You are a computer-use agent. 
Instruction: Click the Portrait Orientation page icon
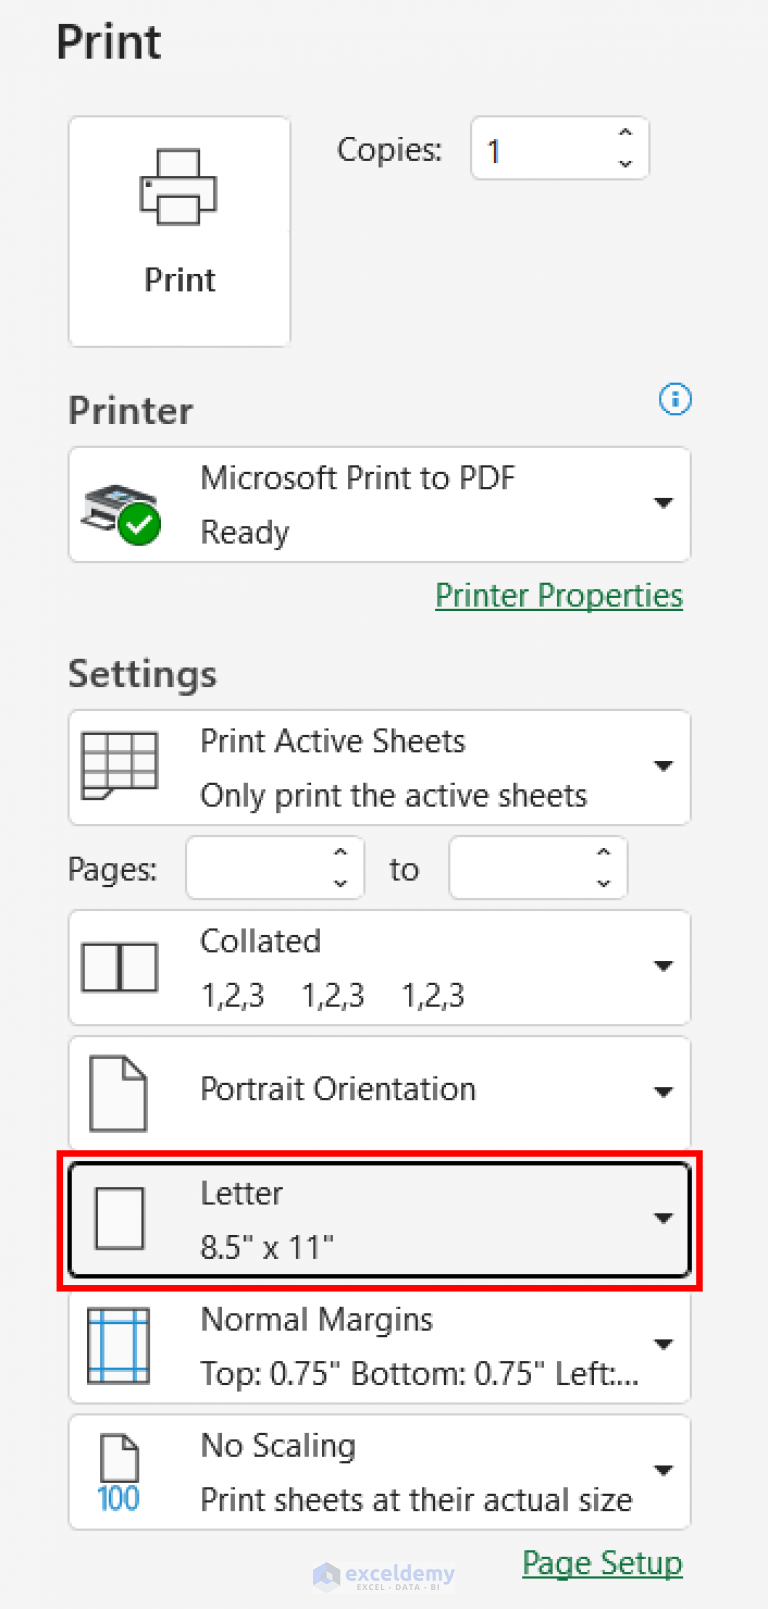[119, 1090]
